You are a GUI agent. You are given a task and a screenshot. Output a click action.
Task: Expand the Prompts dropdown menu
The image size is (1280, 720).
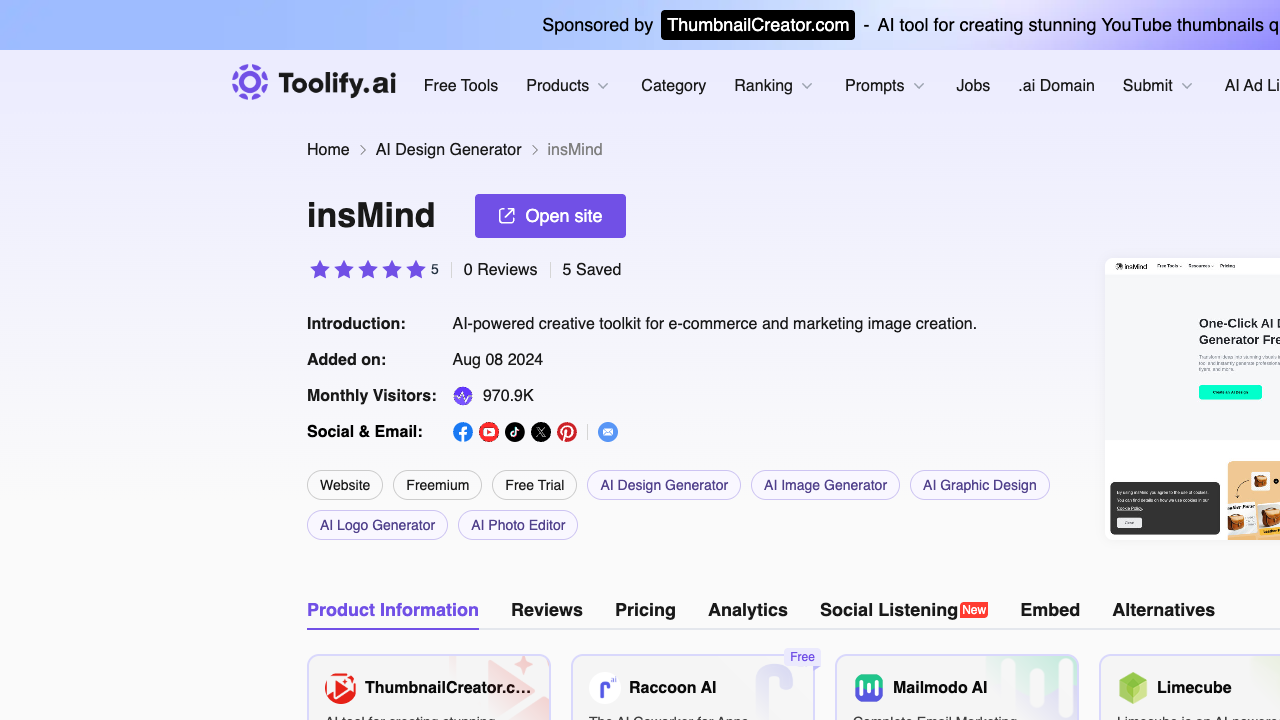(885, 86)
